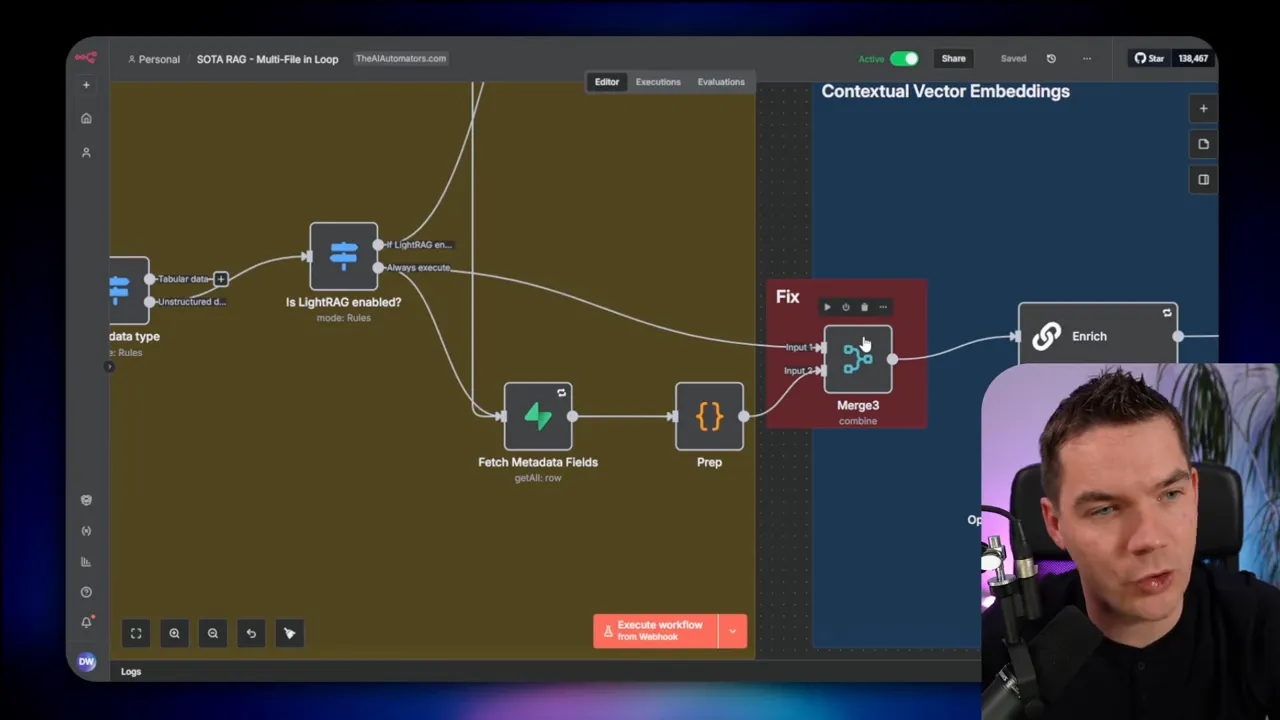Open the Logs panel
Screen dimensions: 1280x720
coord(131,671)
